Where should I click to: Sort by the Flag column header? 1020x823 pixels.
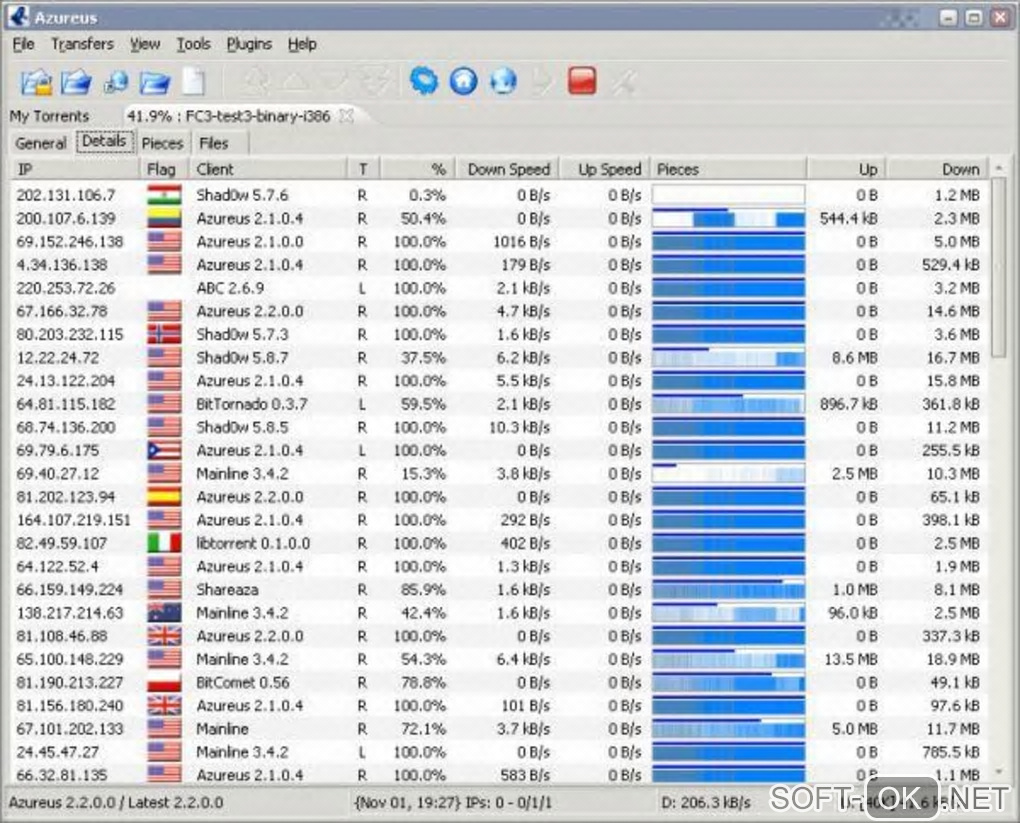coord(165,169)
